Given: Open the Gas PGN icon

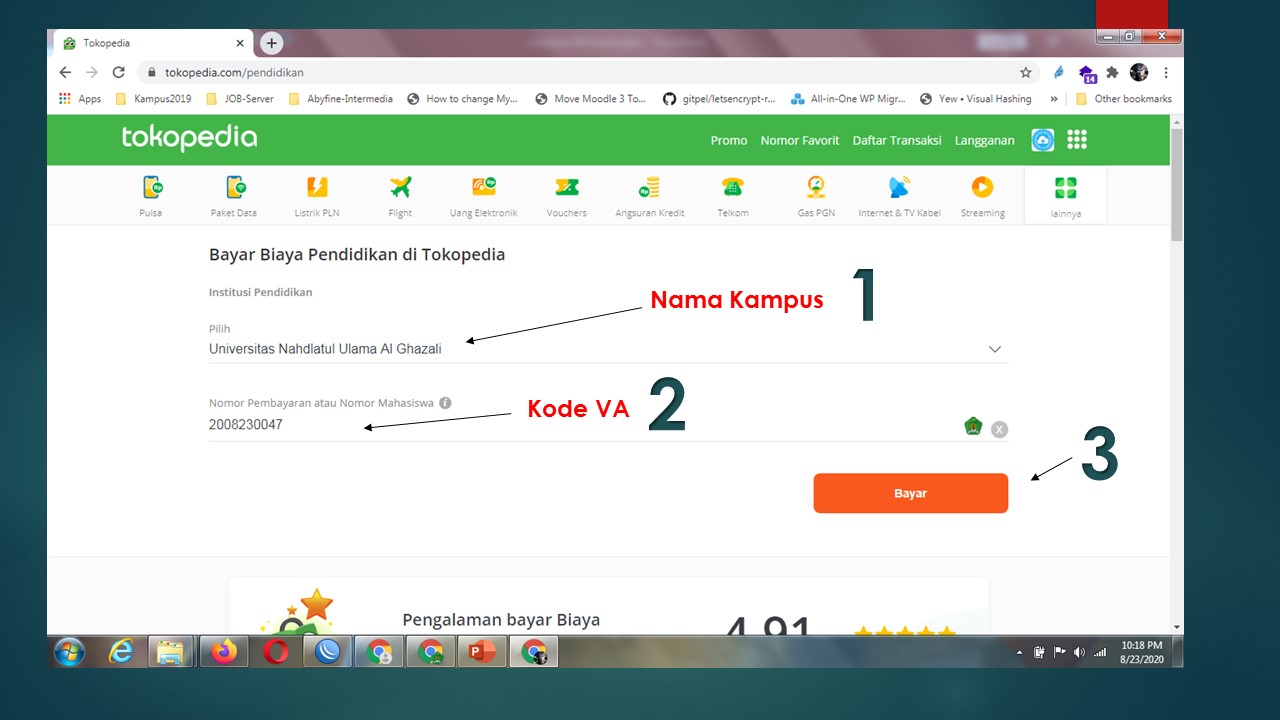Looking at the screenshot, I should [x=816, y=188].
